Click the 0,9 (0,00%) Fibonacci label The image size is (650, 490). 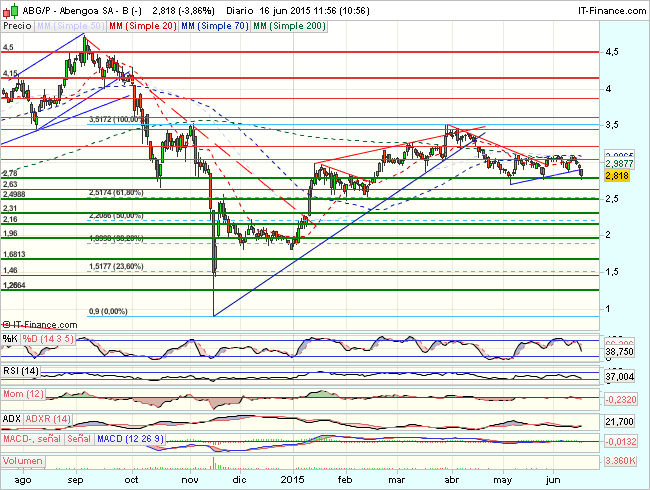tap(108, 311)
